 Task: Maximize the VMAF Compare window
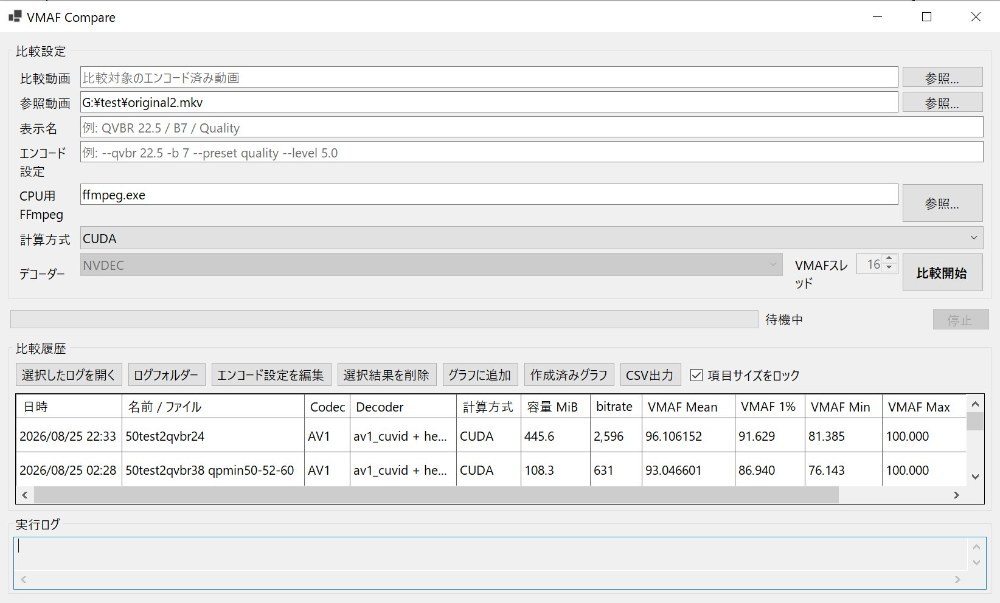927,17
